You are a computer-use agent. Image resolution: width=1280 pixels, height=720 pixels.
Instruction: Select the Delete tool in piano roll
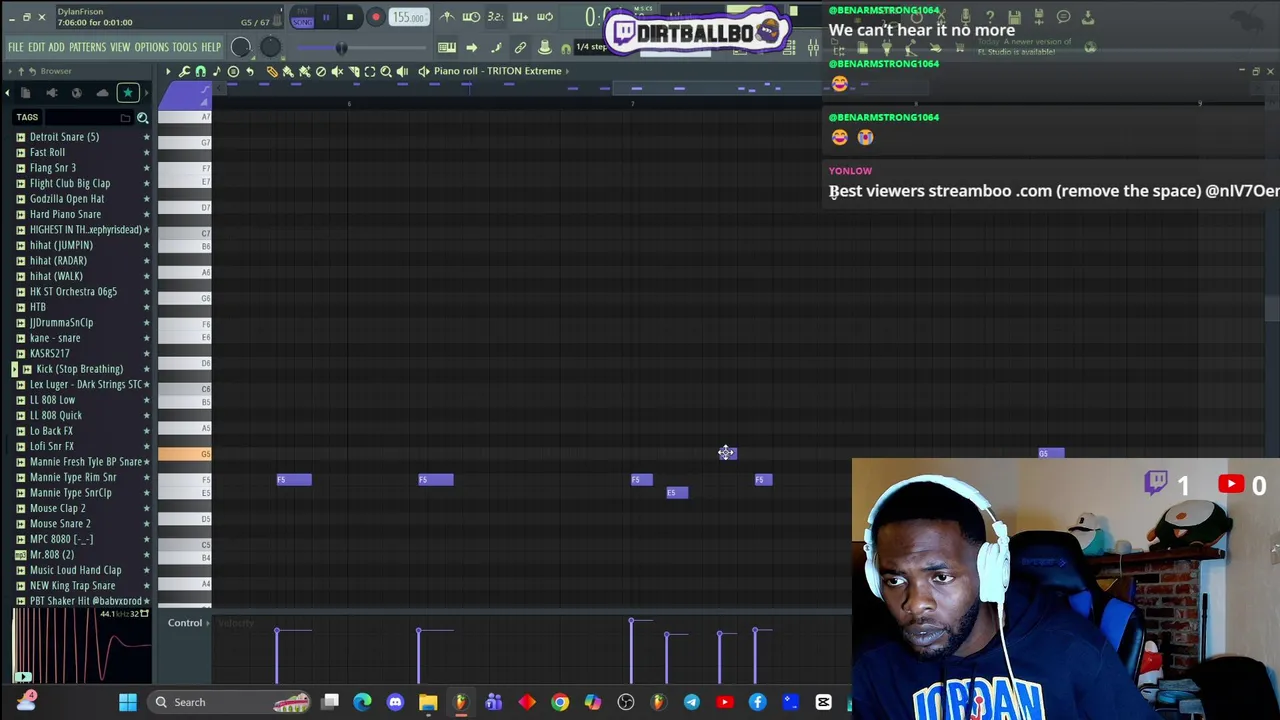coord(321,71)
